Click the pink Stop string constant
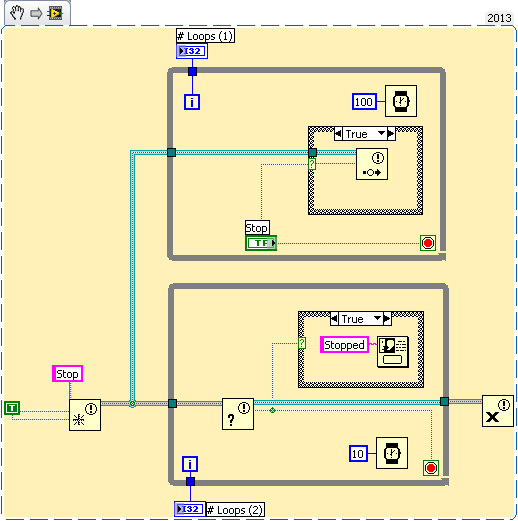 [67, 374]
